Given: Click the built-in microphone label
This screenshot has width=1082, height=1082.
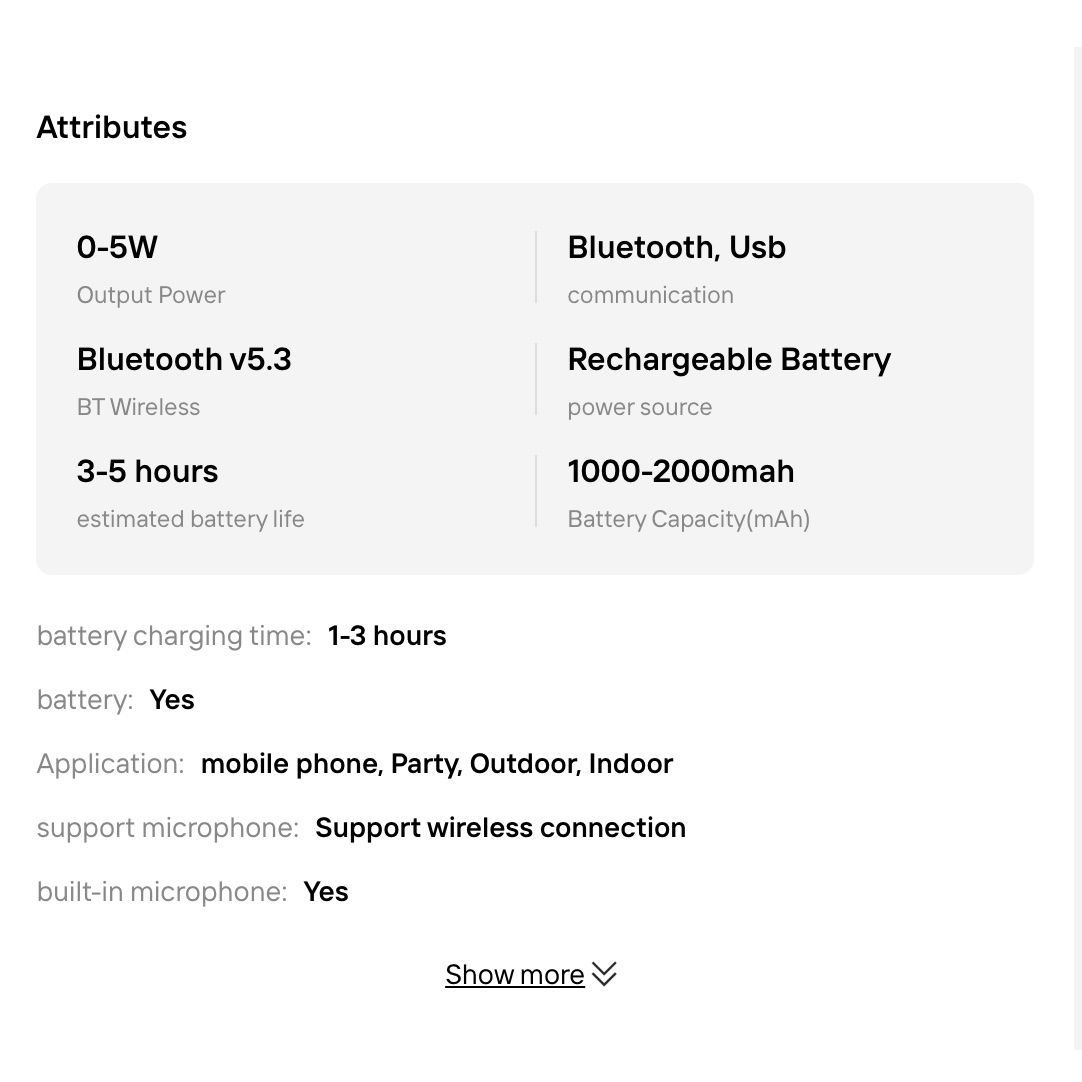Looking at the screenshot, I should tap(162, 892).
